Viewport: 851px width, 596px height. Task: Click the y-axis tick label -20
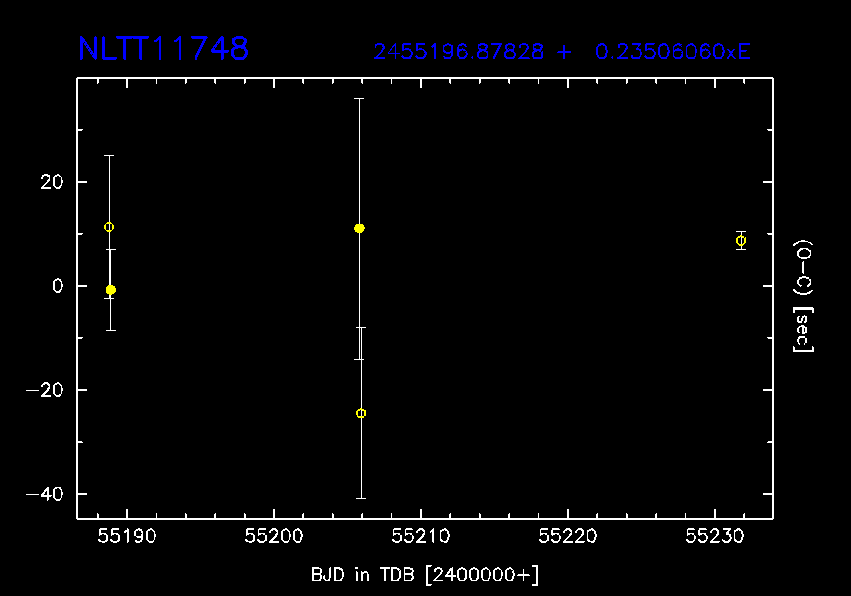45,390
